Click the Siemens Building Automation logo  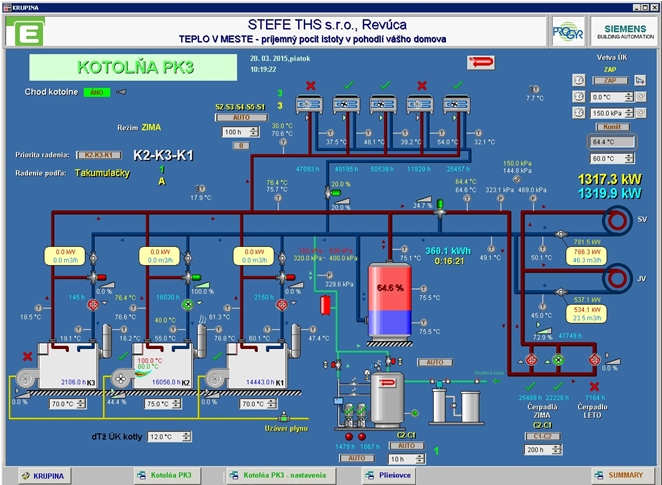[x=625, y=32]
